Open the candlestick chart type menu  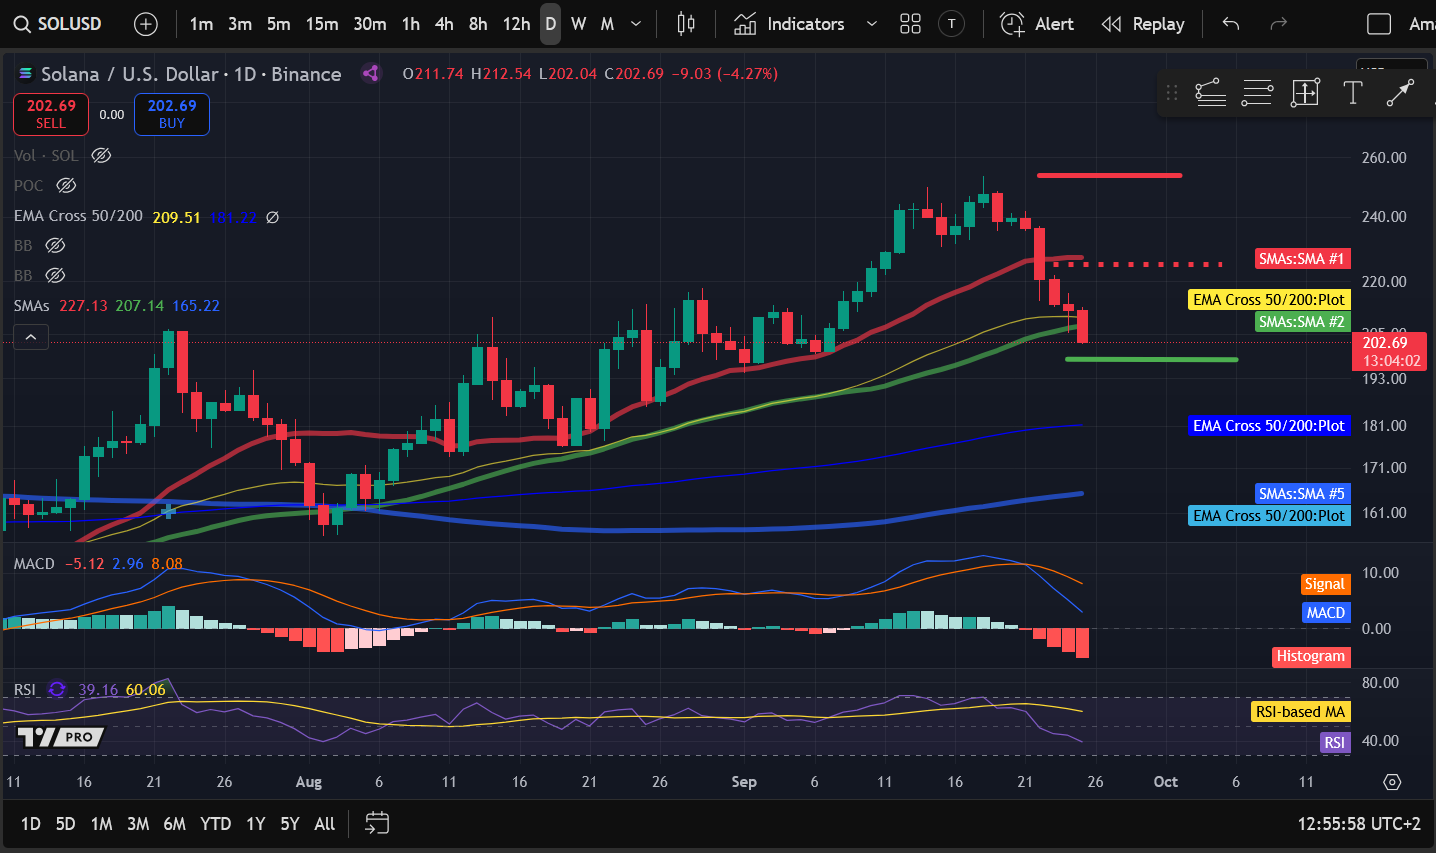pos(686,24)
